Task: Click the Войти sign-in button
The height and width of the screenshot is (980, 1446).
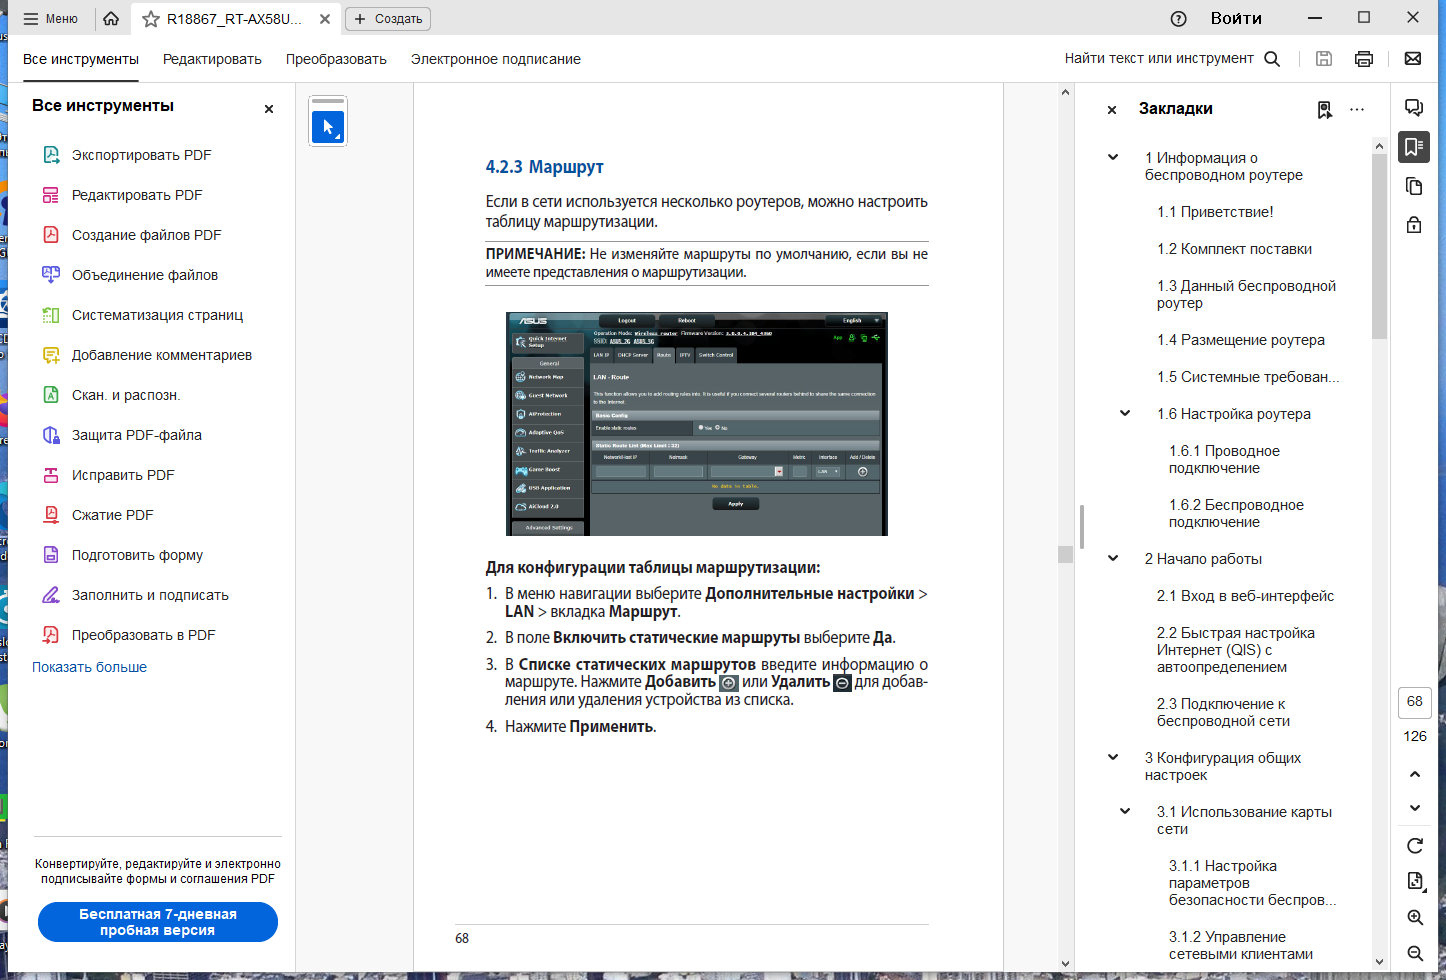Action: (x=1236, y=18)
